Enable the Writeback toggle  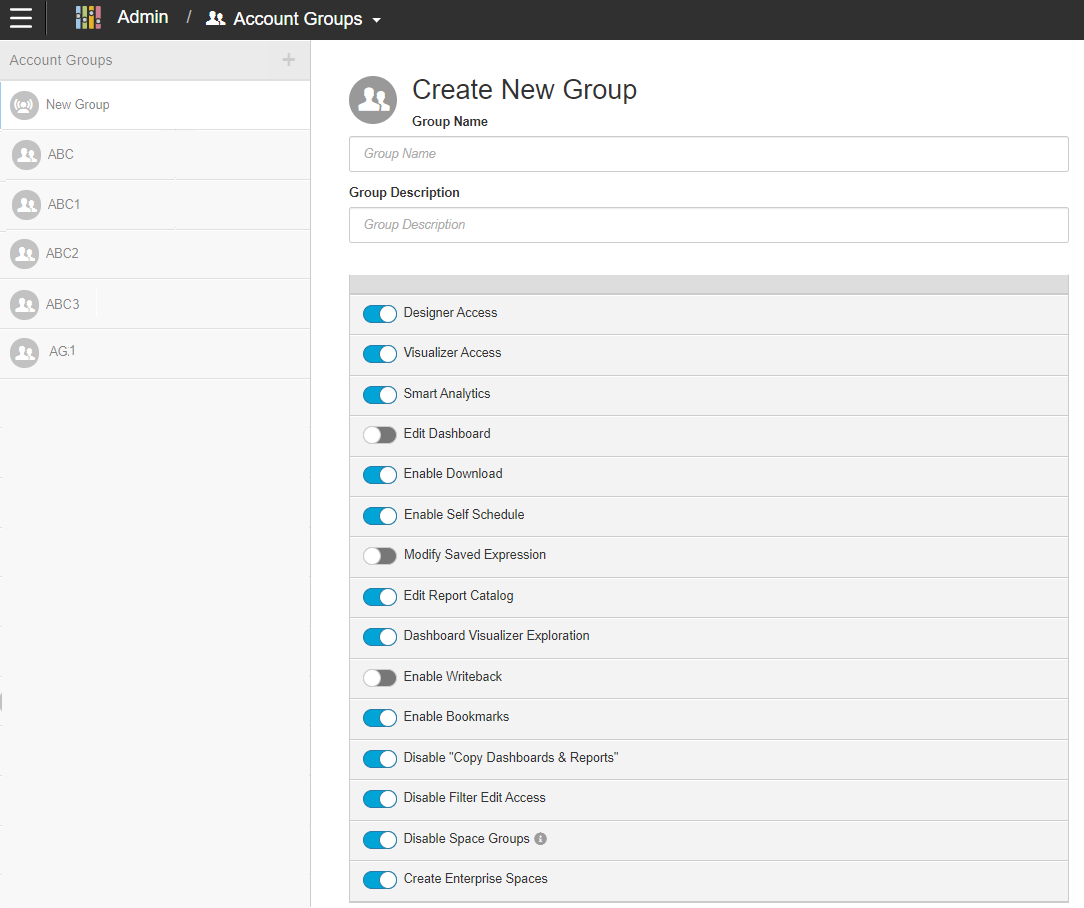pyautogui.click(x=380, y=678)
